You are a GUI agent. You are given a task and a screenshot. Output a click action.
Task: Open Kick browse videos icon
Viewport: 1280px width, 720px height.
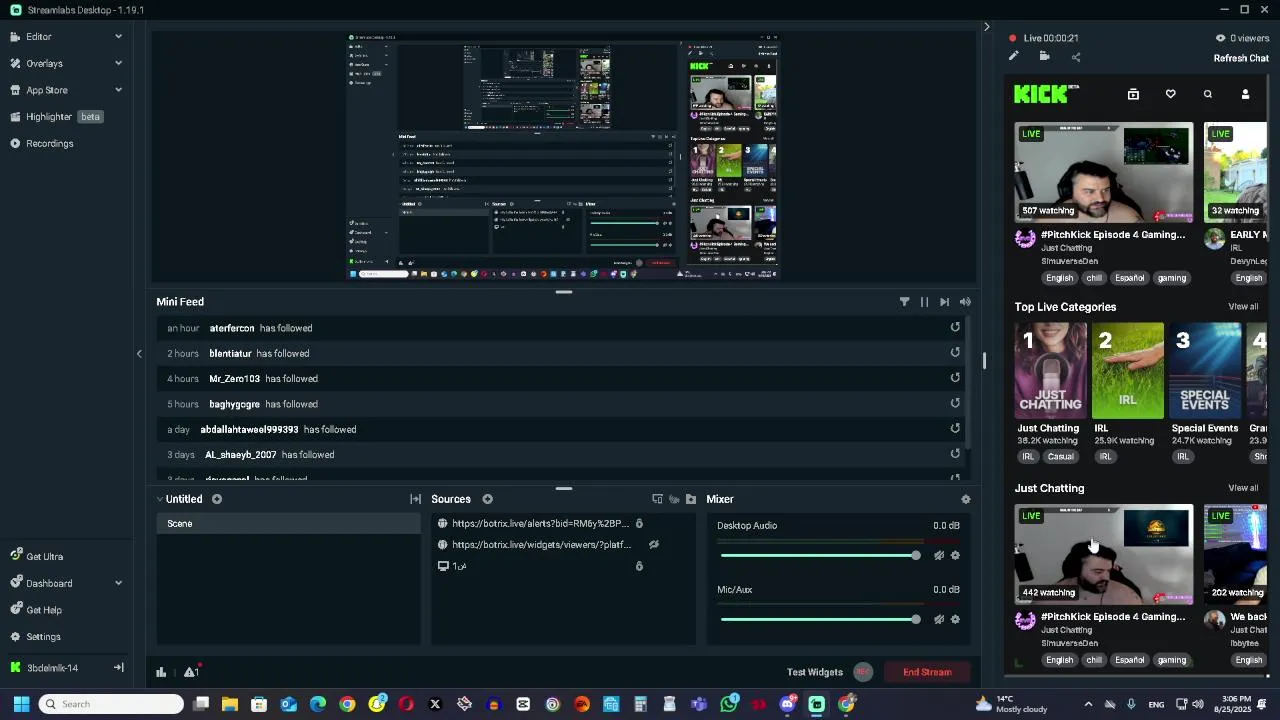coord(1133,94)
